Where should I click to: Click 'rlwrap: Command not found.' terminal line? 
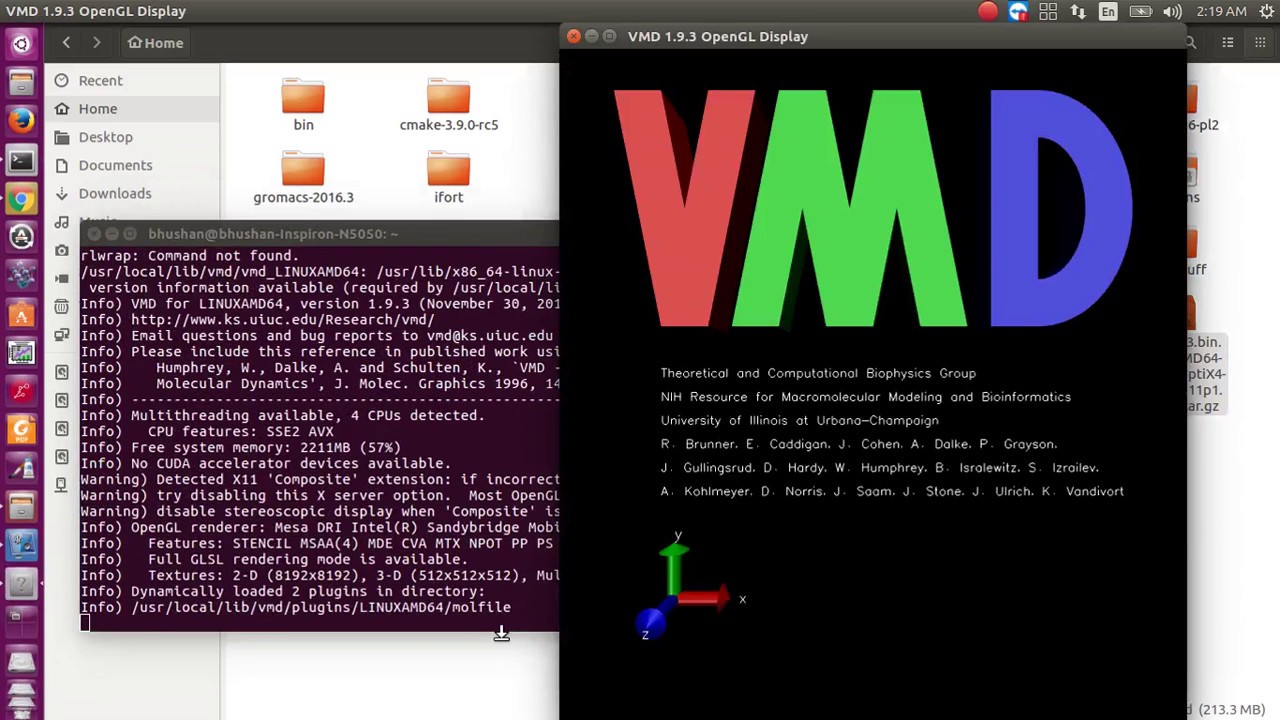[189, 255]
